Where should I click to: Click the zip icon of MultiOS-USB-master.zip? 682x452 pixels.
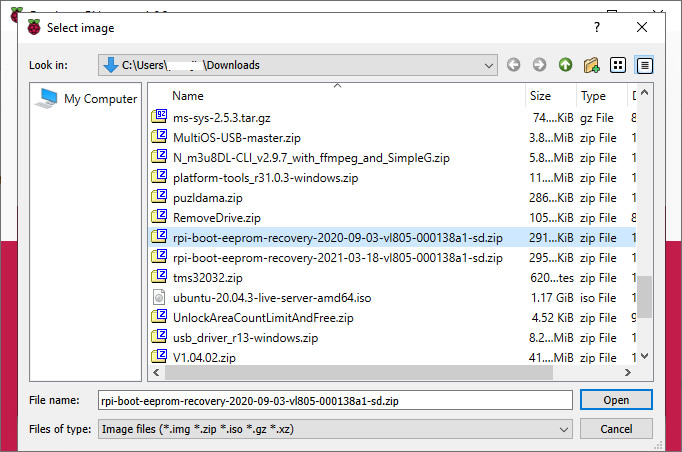click(x=159, y=136)
